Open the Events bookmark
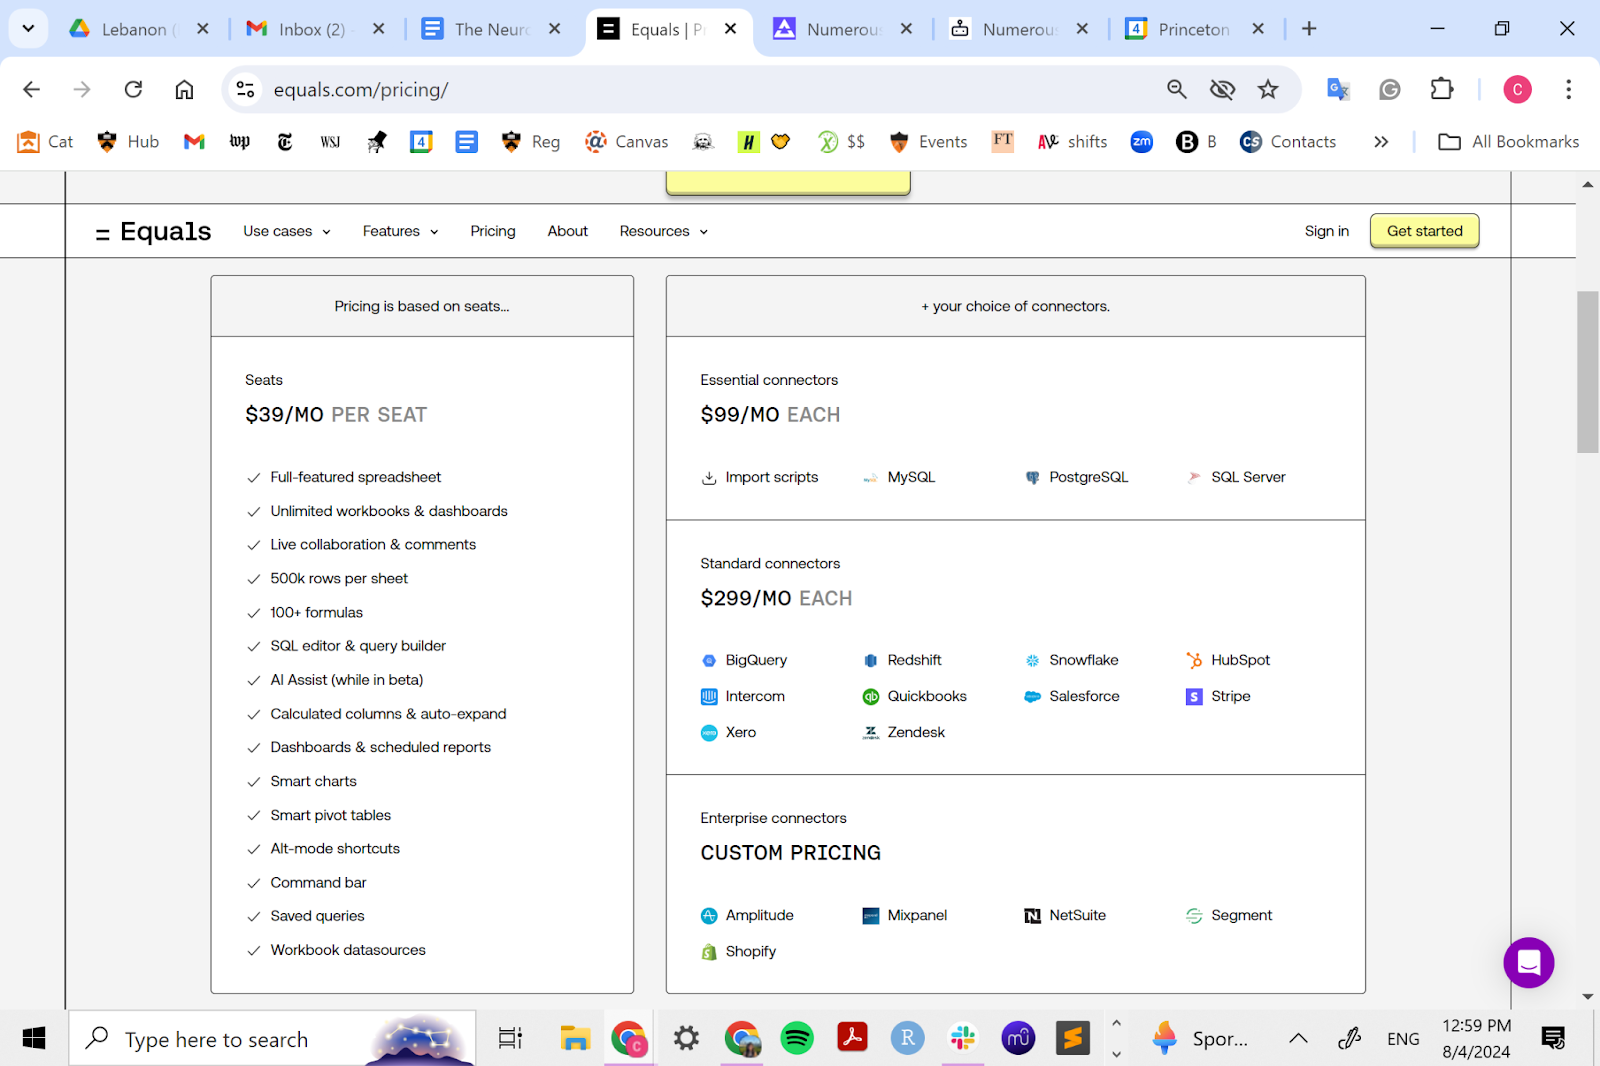 [x=928, y=142]
